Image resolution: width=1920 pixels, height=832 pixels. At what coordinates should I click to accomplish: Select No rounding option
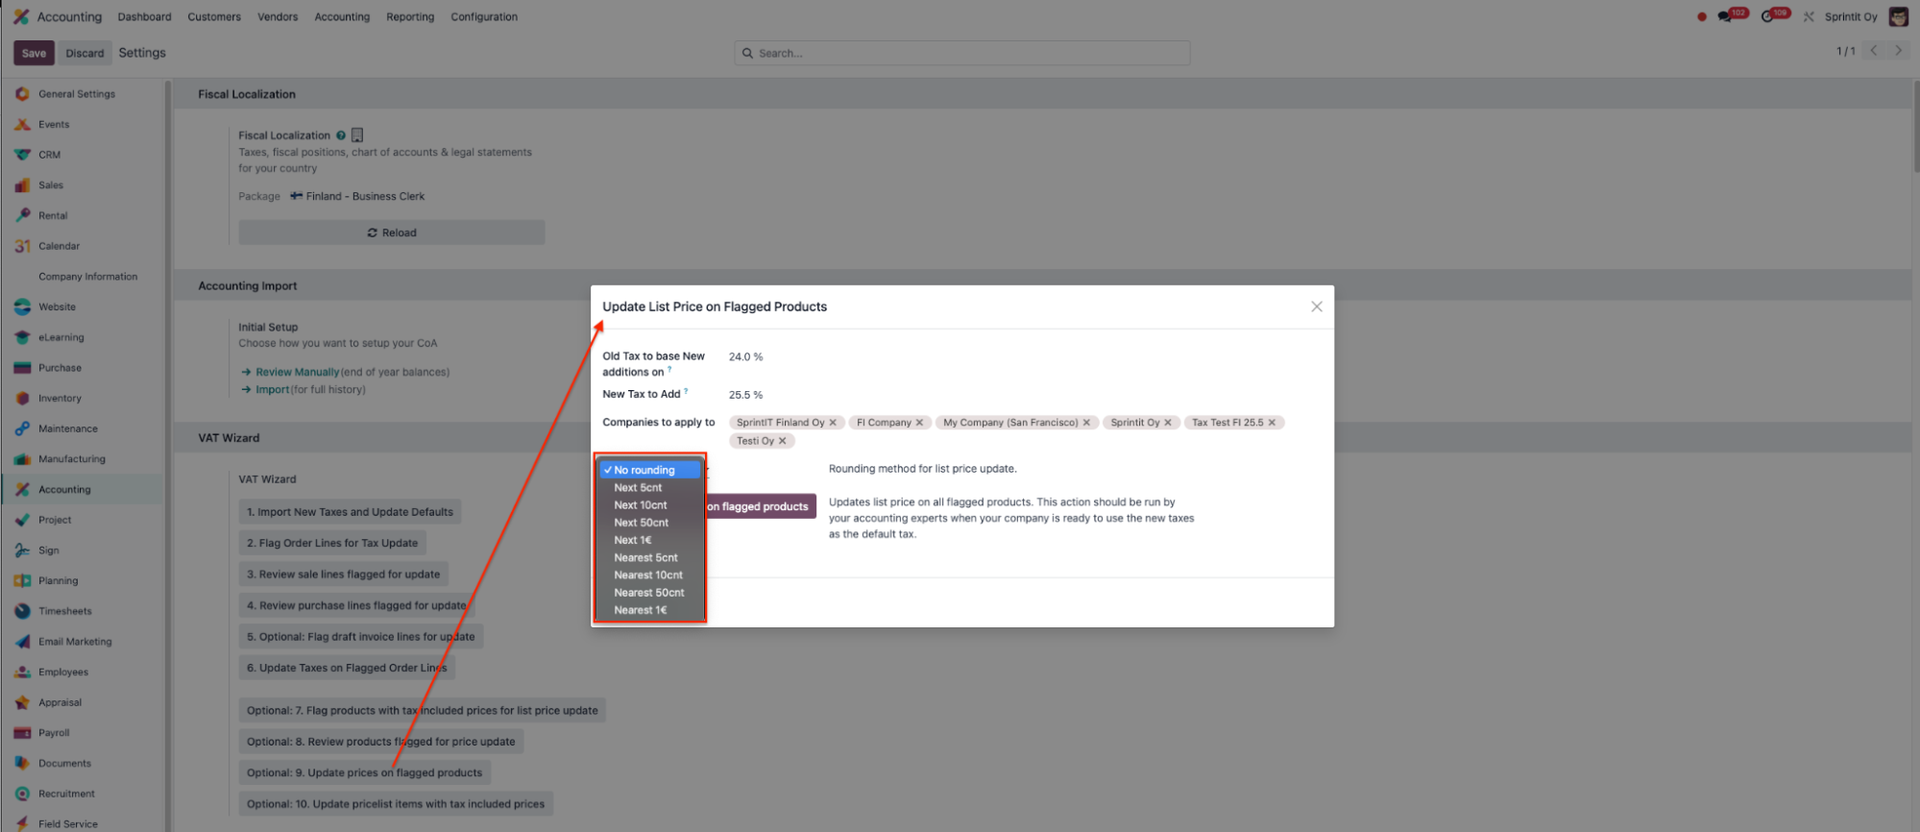point(650,470)
